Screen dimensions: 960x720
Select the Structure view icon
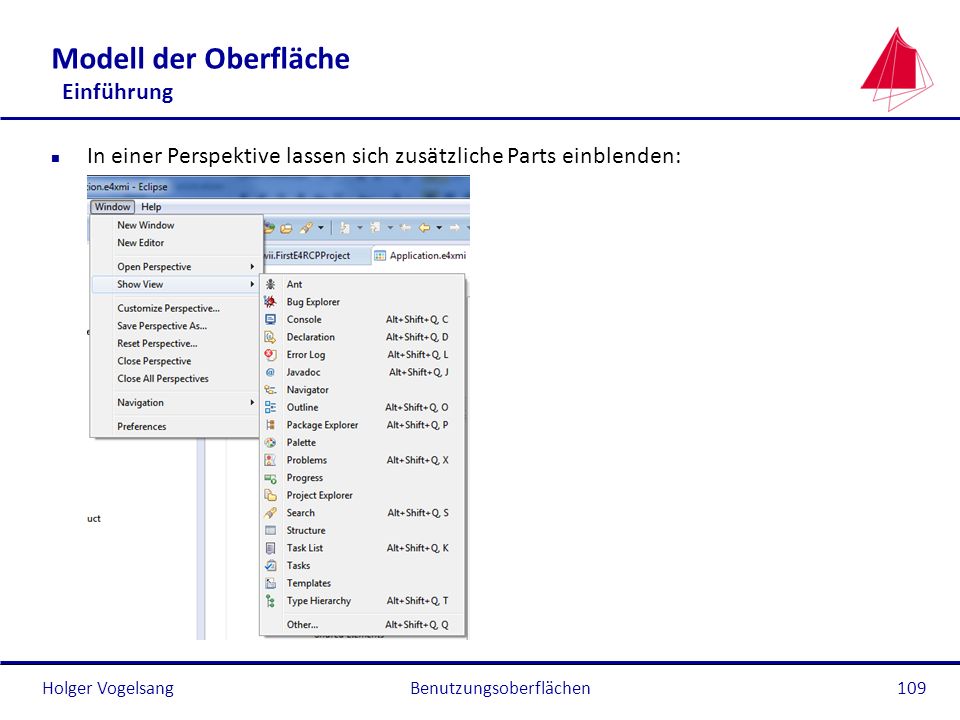[271, 530]
